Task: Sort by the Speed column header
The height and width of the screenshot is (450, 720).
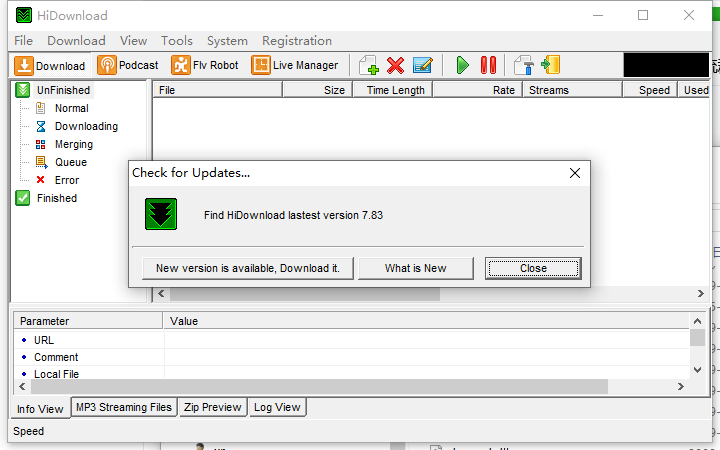Action: coord(650,90)
